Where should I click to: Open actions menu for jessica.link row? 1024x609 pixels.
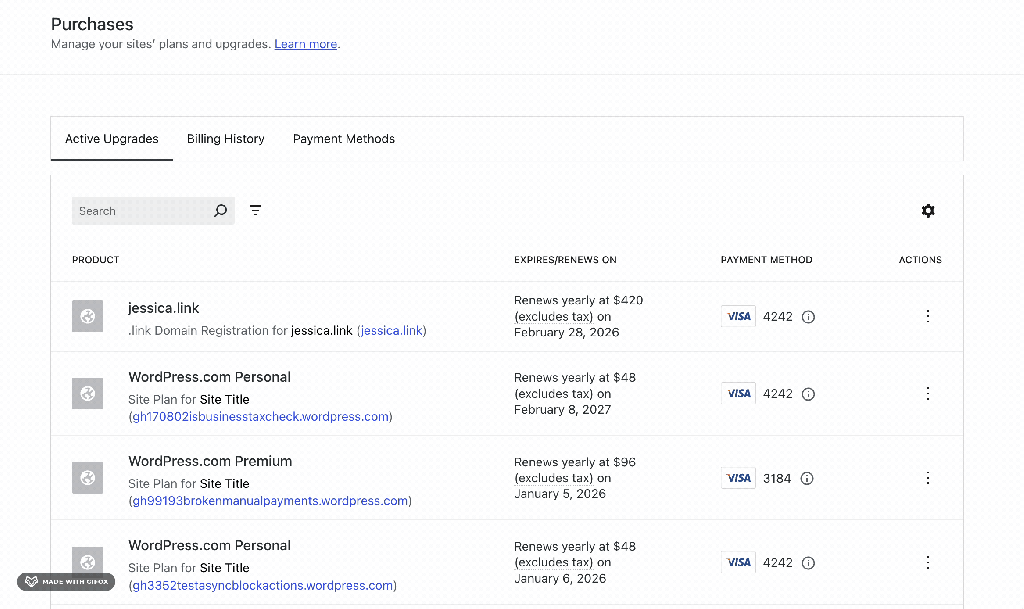(x=928, y=316)
